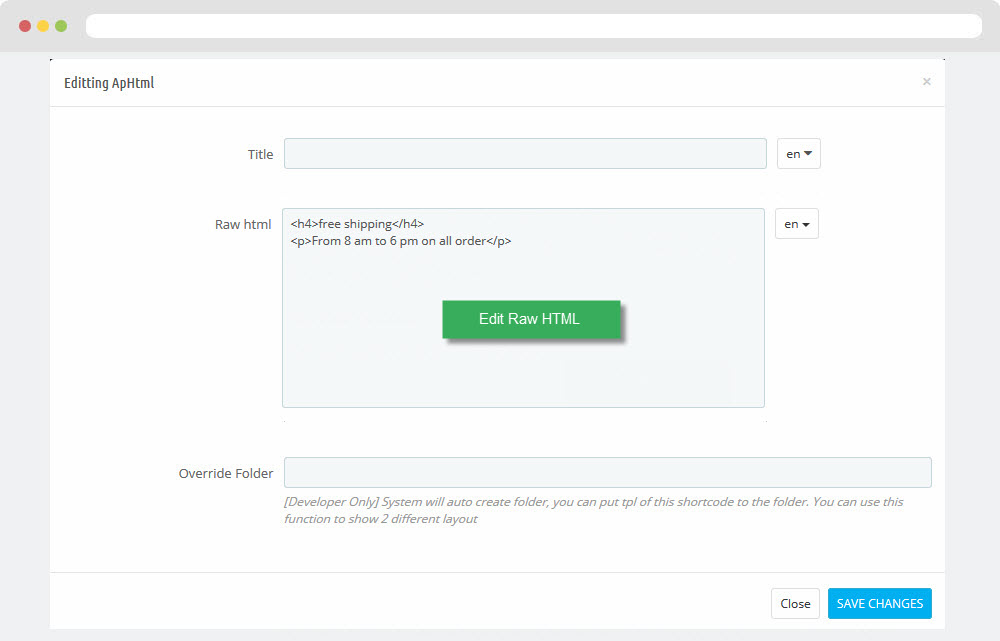The height and width of the screenshot is (641, 1000).
Task: Click into the Title text field
Action: click(x=525, y=154)
